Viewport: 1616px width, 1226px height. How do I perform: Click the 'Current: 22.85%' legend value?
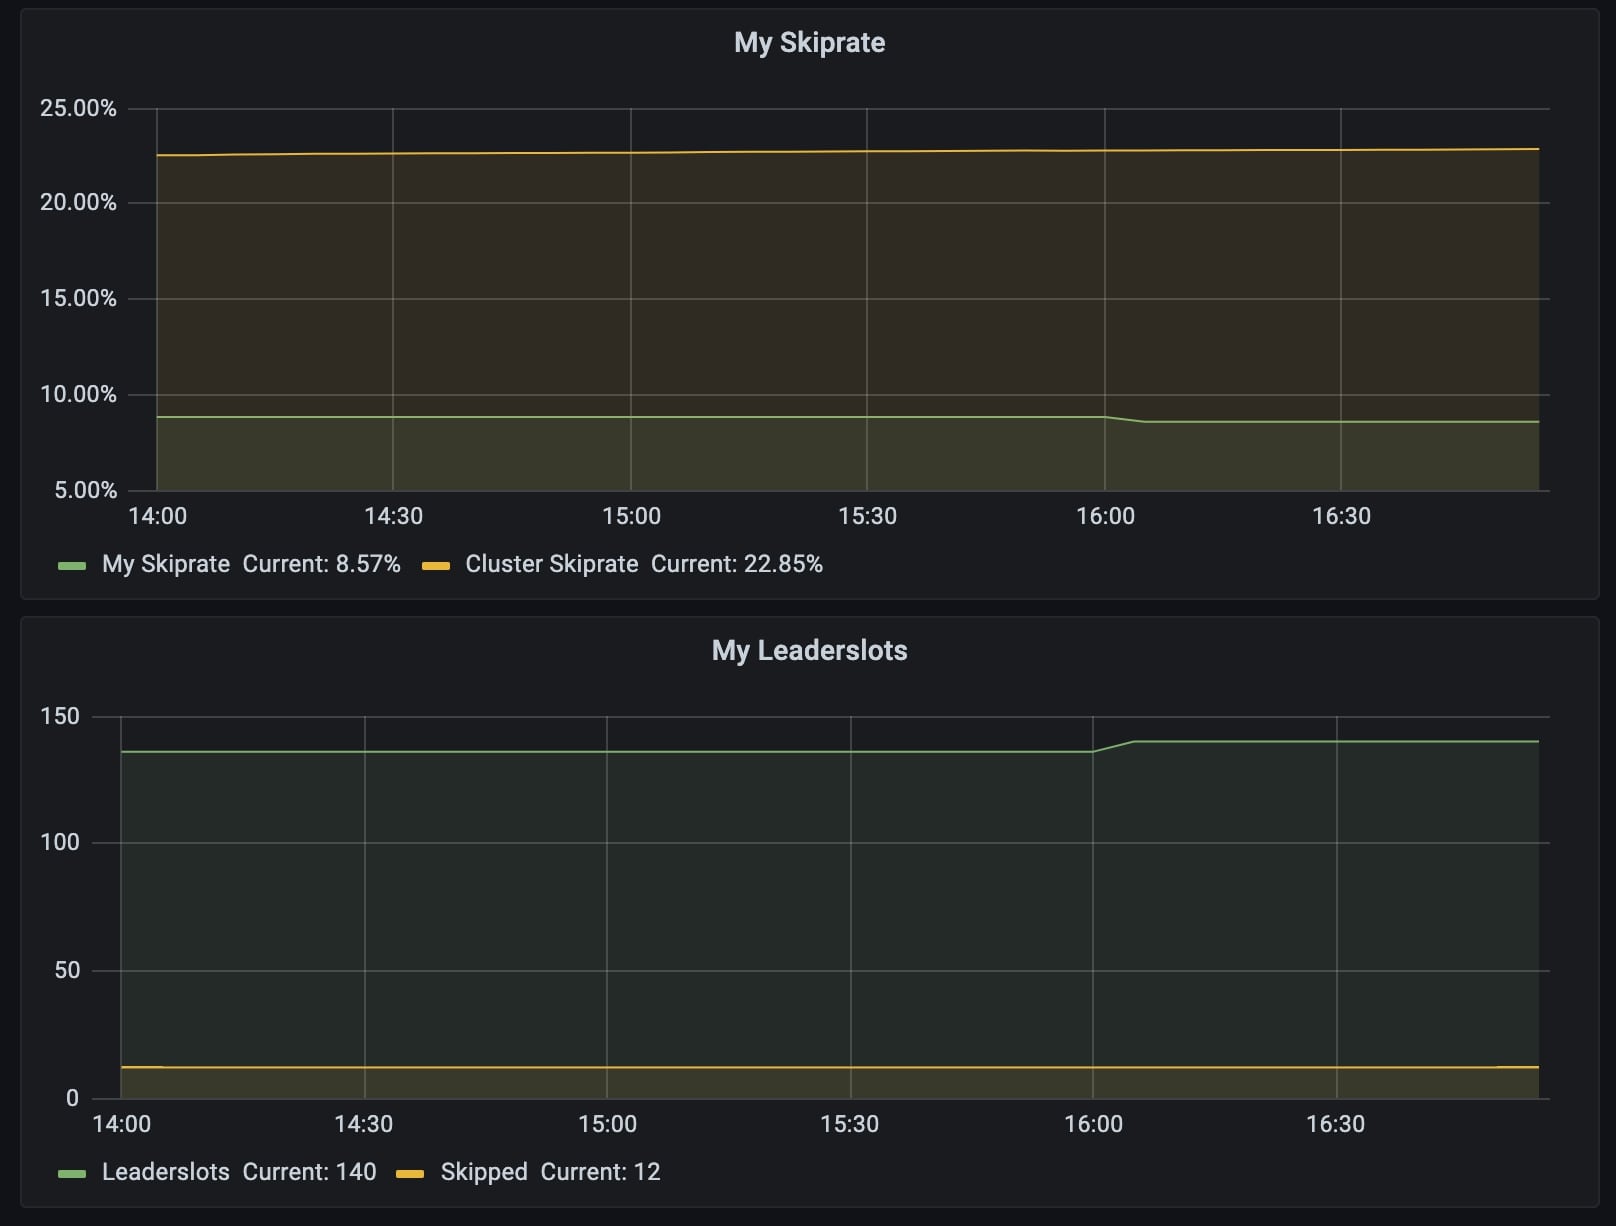[737, 564]
